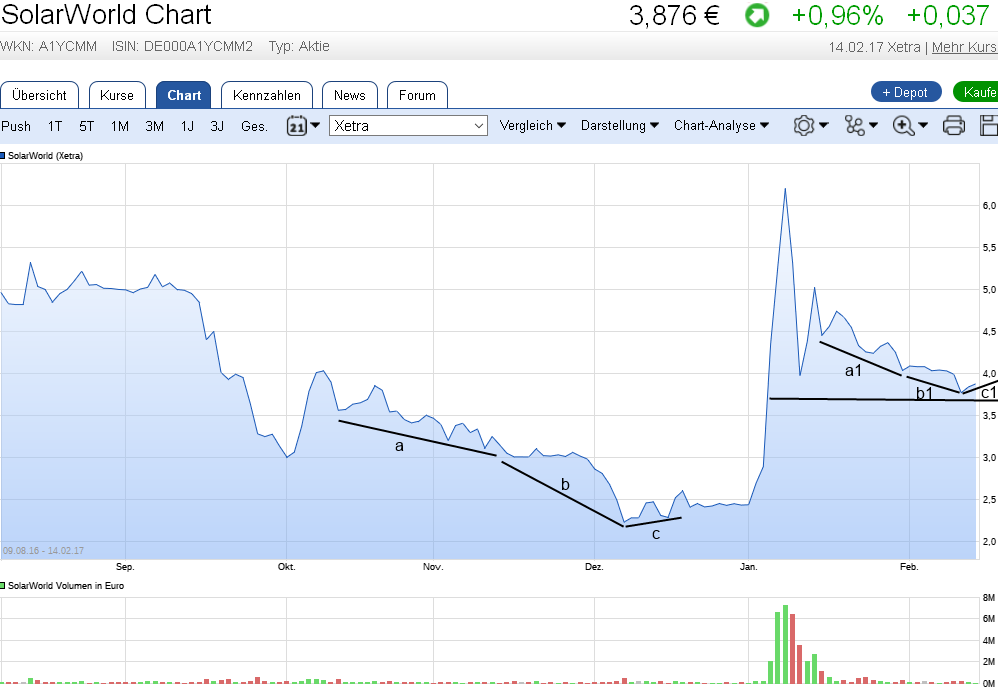Image resolution: width=998 pixels, height=690 pixels.
Task: Open the News tab
Action: (x=349, y=94)
